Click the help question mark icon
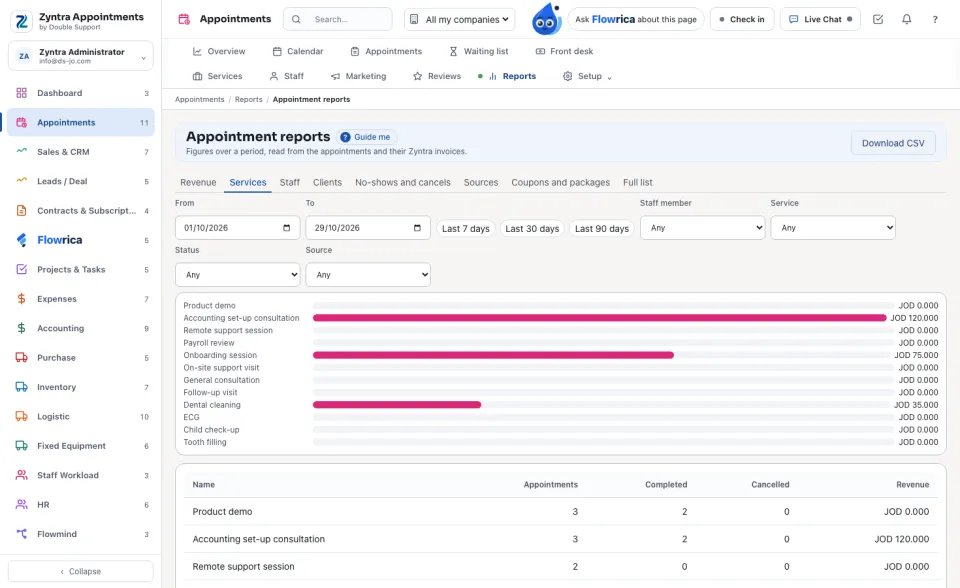Image resolution: width=960 pixels, height=588 pixels. (935, 20)
